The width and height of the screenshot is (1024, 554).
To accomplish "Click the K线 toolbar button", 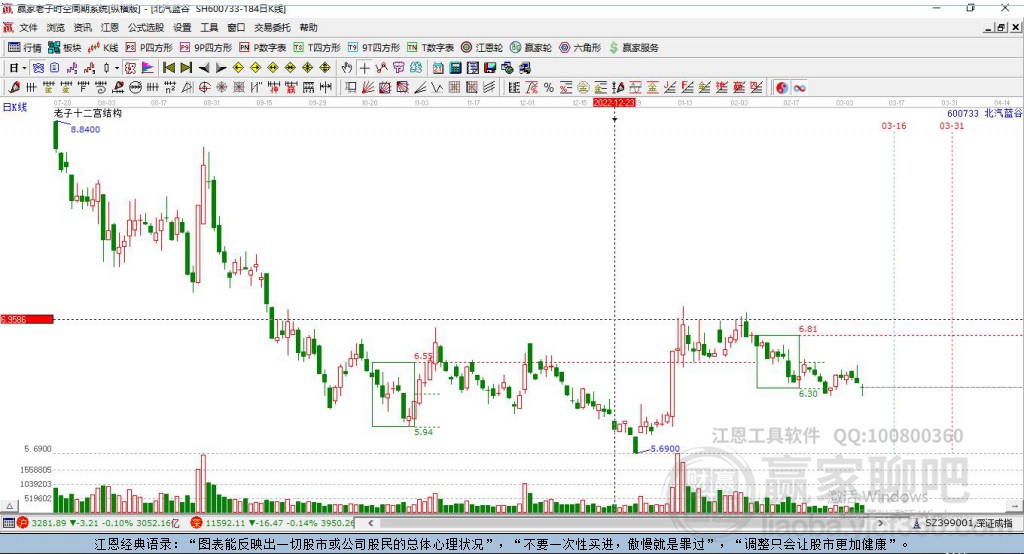I will (103, 48).
